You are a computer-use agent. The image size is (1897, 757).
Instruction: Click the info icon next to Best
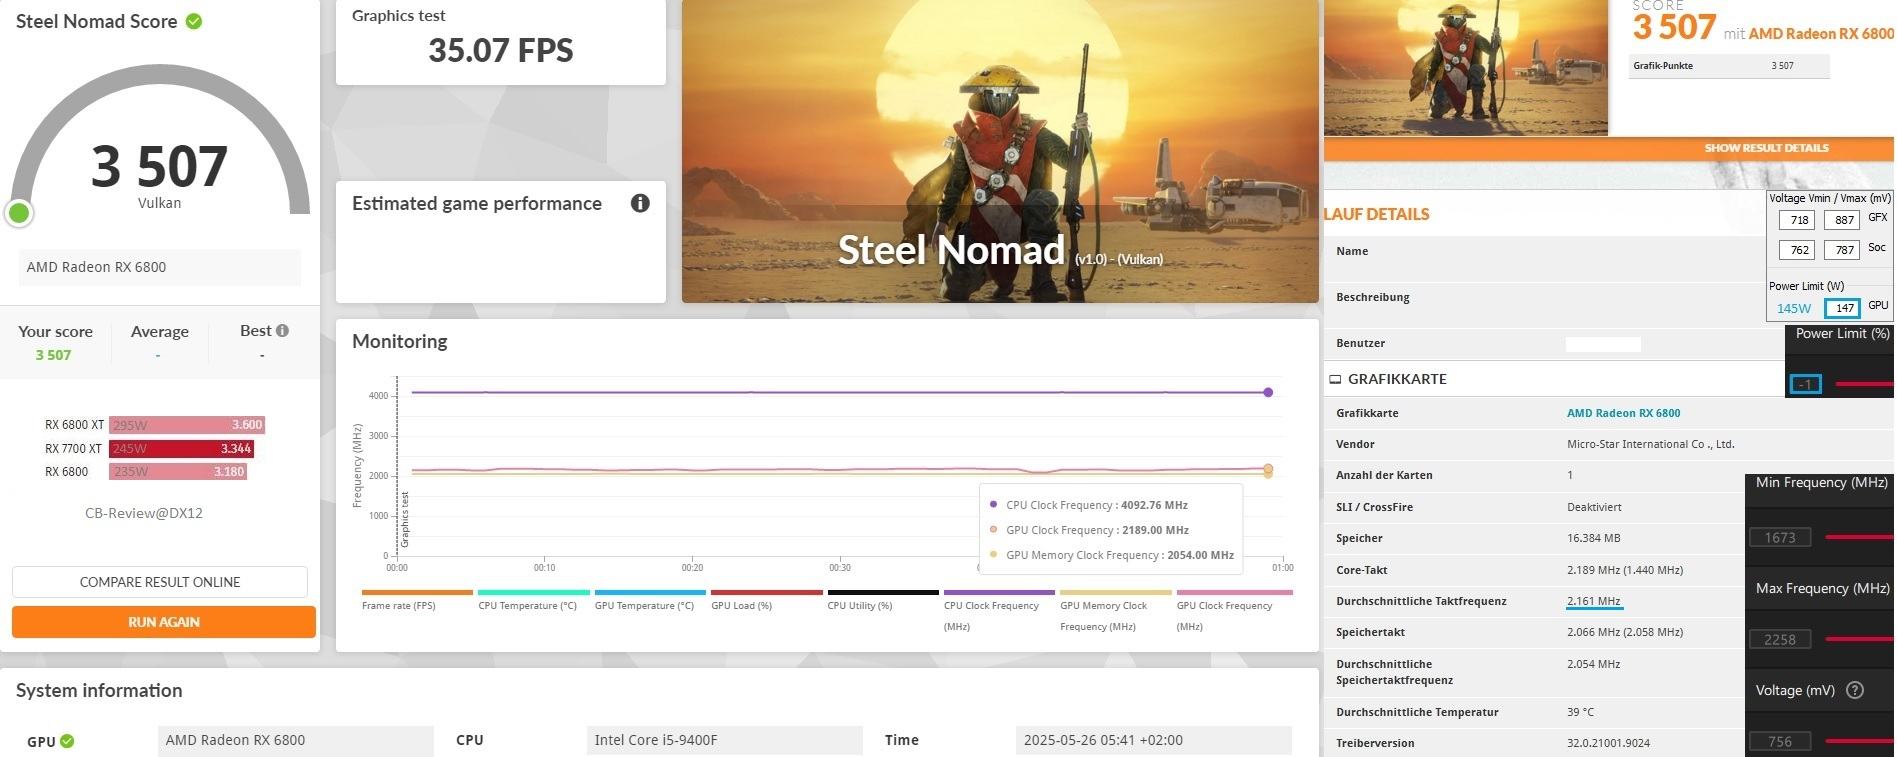[282, 331]
